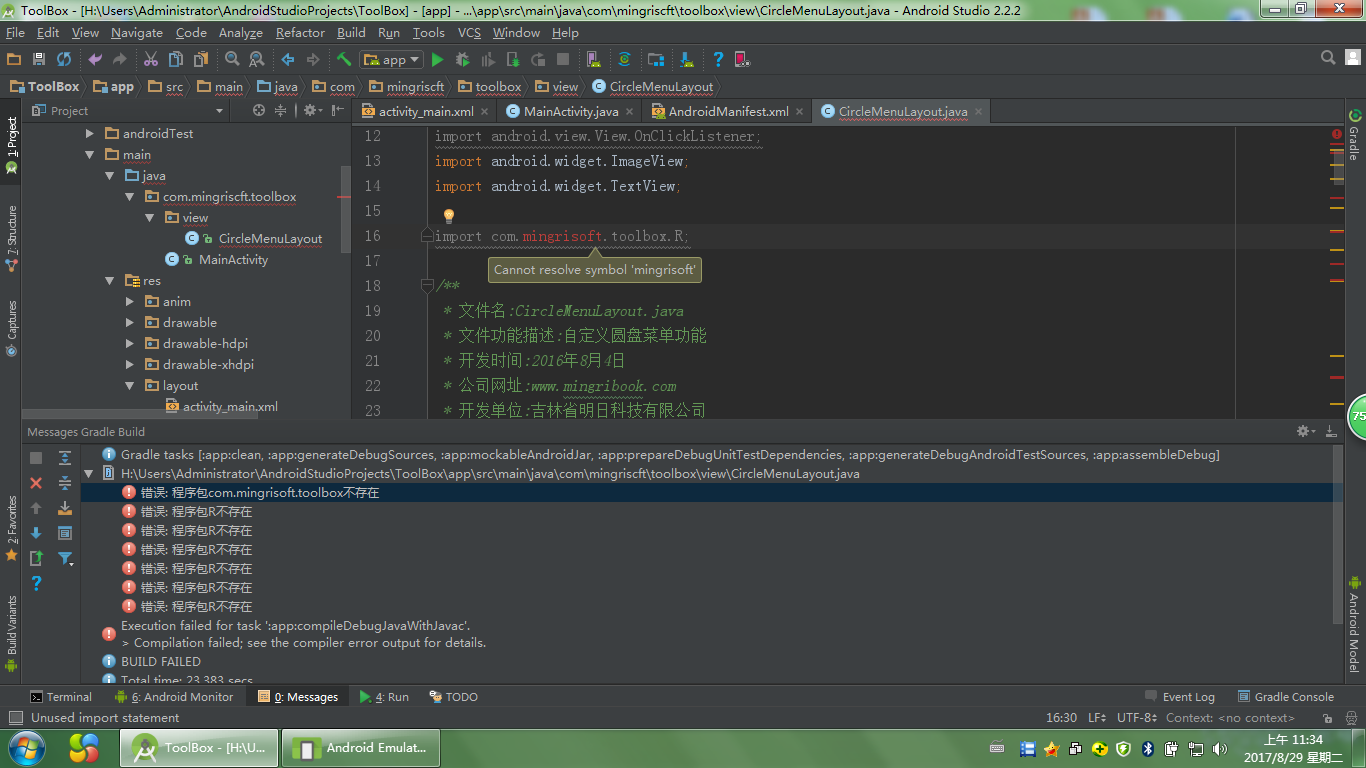
Task: Expand the androidTest folder
Action: click(x=89, y=133)
